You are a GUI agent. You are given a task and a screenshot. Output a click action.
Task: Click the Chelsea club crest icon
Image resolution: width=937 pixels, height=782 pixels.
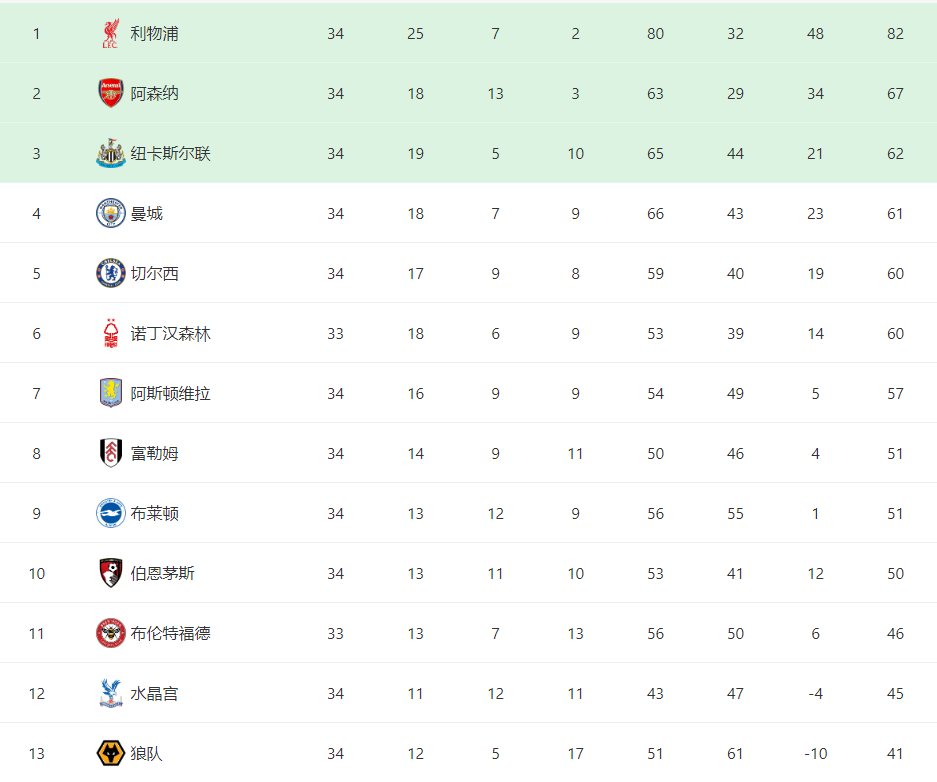pos(111,274)
